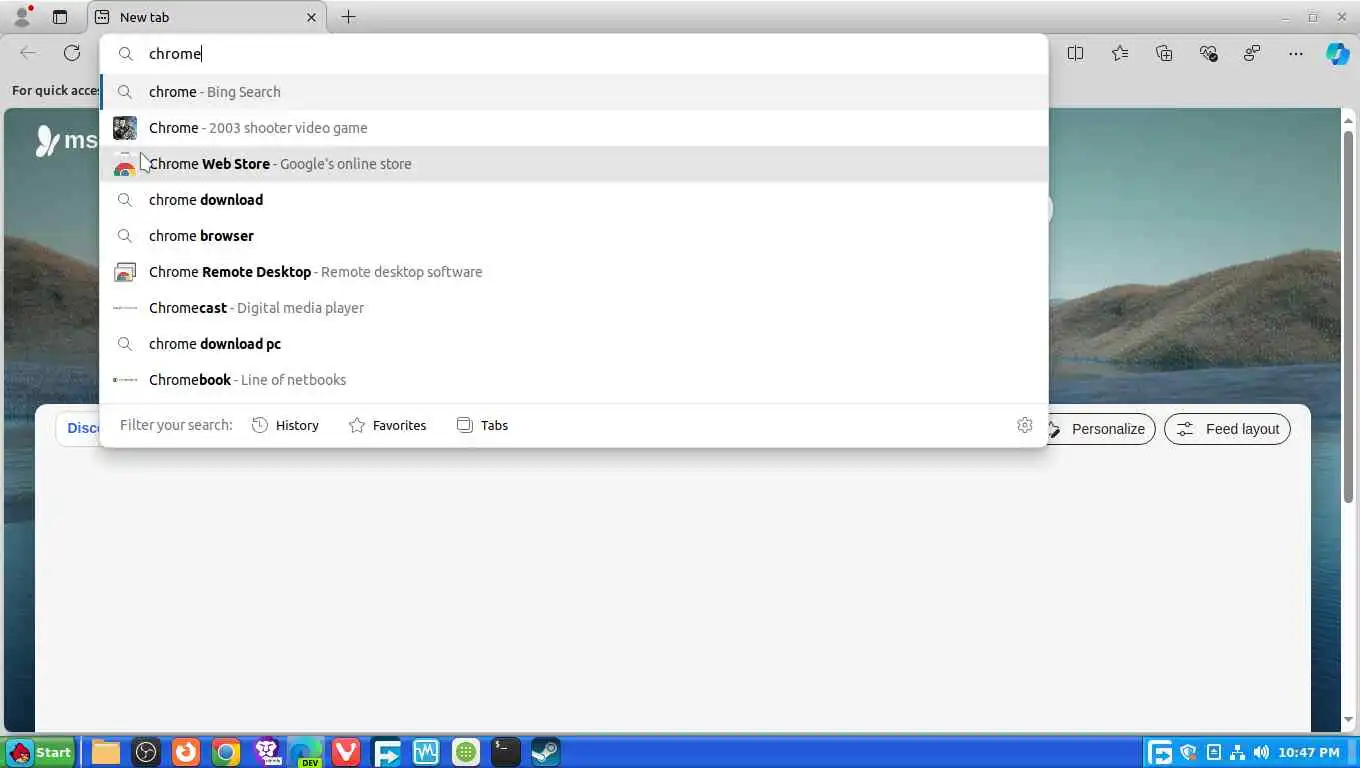Launch Google Chrome from taskbar
Image resolution: width=1360 pixels, height=768 pixels.
pos(226,752)
